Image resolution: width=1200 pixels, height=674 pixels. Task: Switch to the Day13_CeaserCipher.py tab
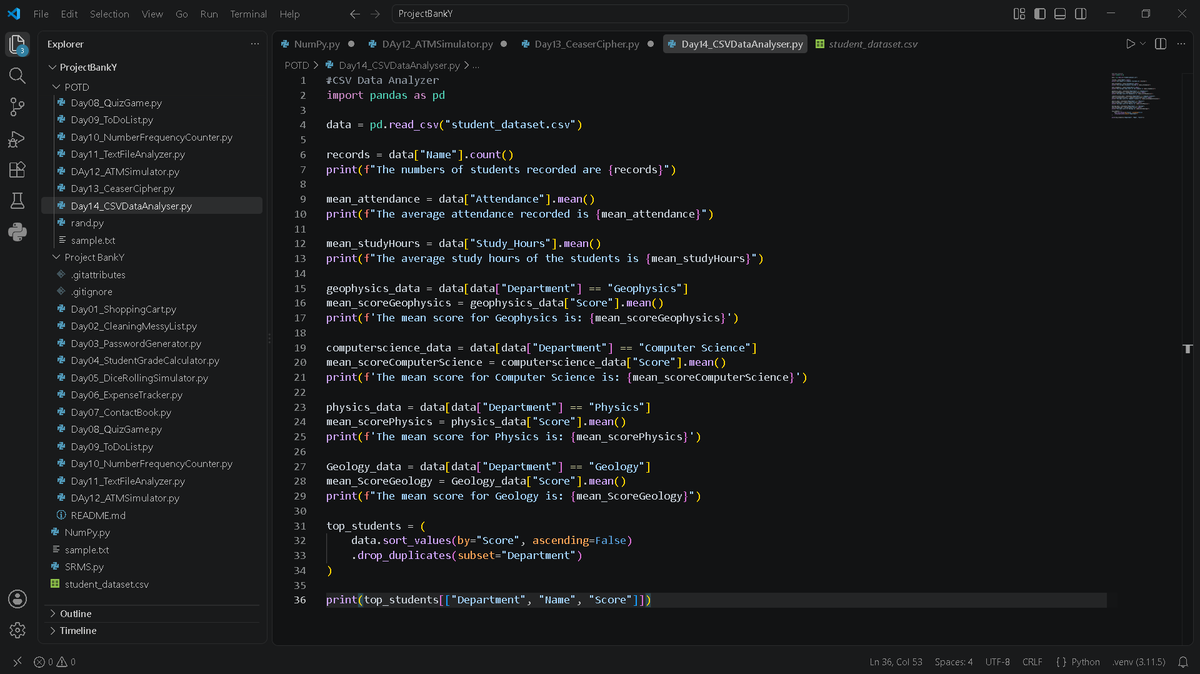pyautogui.click(x=586, y=44)
